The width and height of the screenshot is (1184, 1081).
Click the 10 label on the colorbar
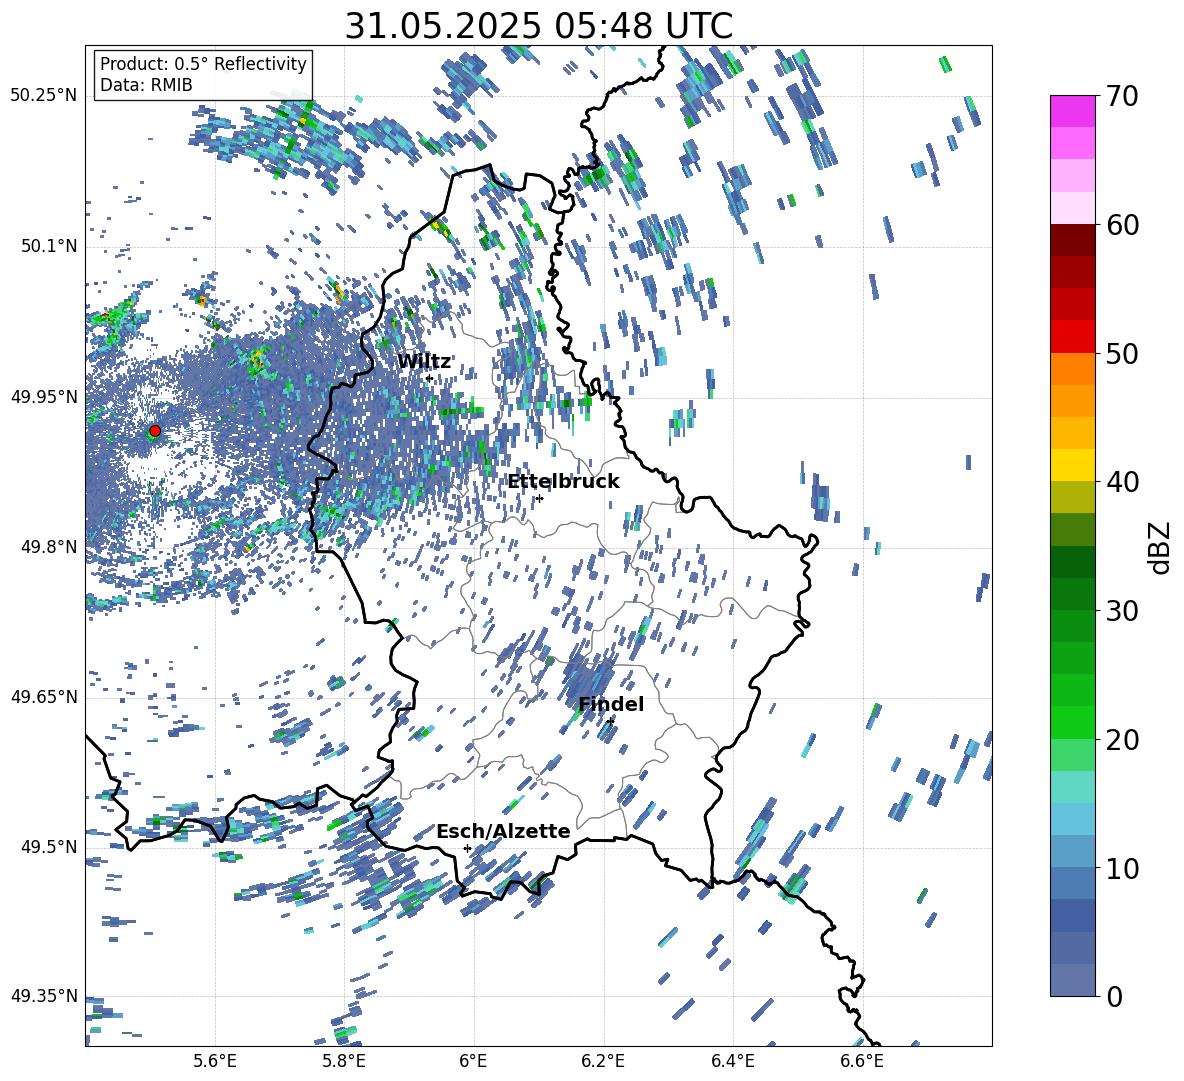click(1121, 868)
